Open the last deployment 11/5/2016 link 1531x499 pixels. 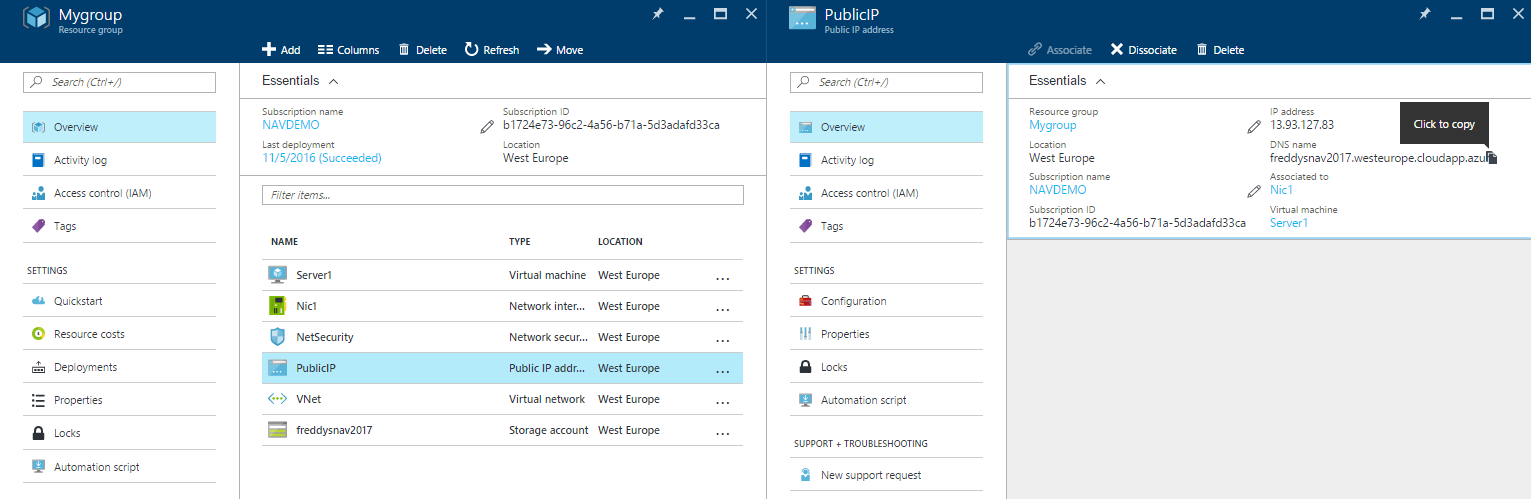321,158
